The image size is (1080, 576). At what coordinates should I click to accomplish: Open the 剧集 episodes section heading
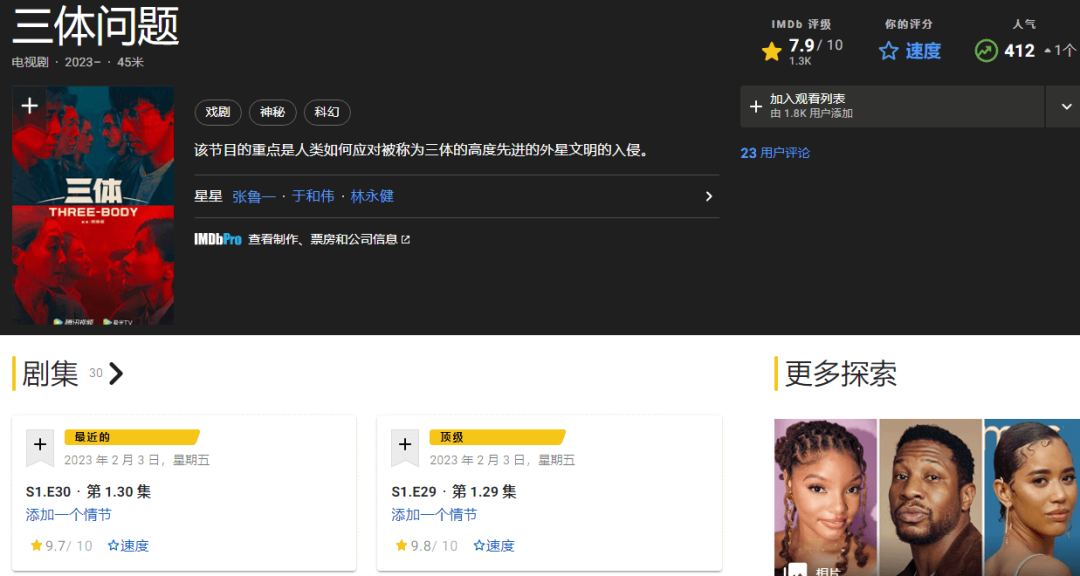pyautogui.click(x=50, y=373)
